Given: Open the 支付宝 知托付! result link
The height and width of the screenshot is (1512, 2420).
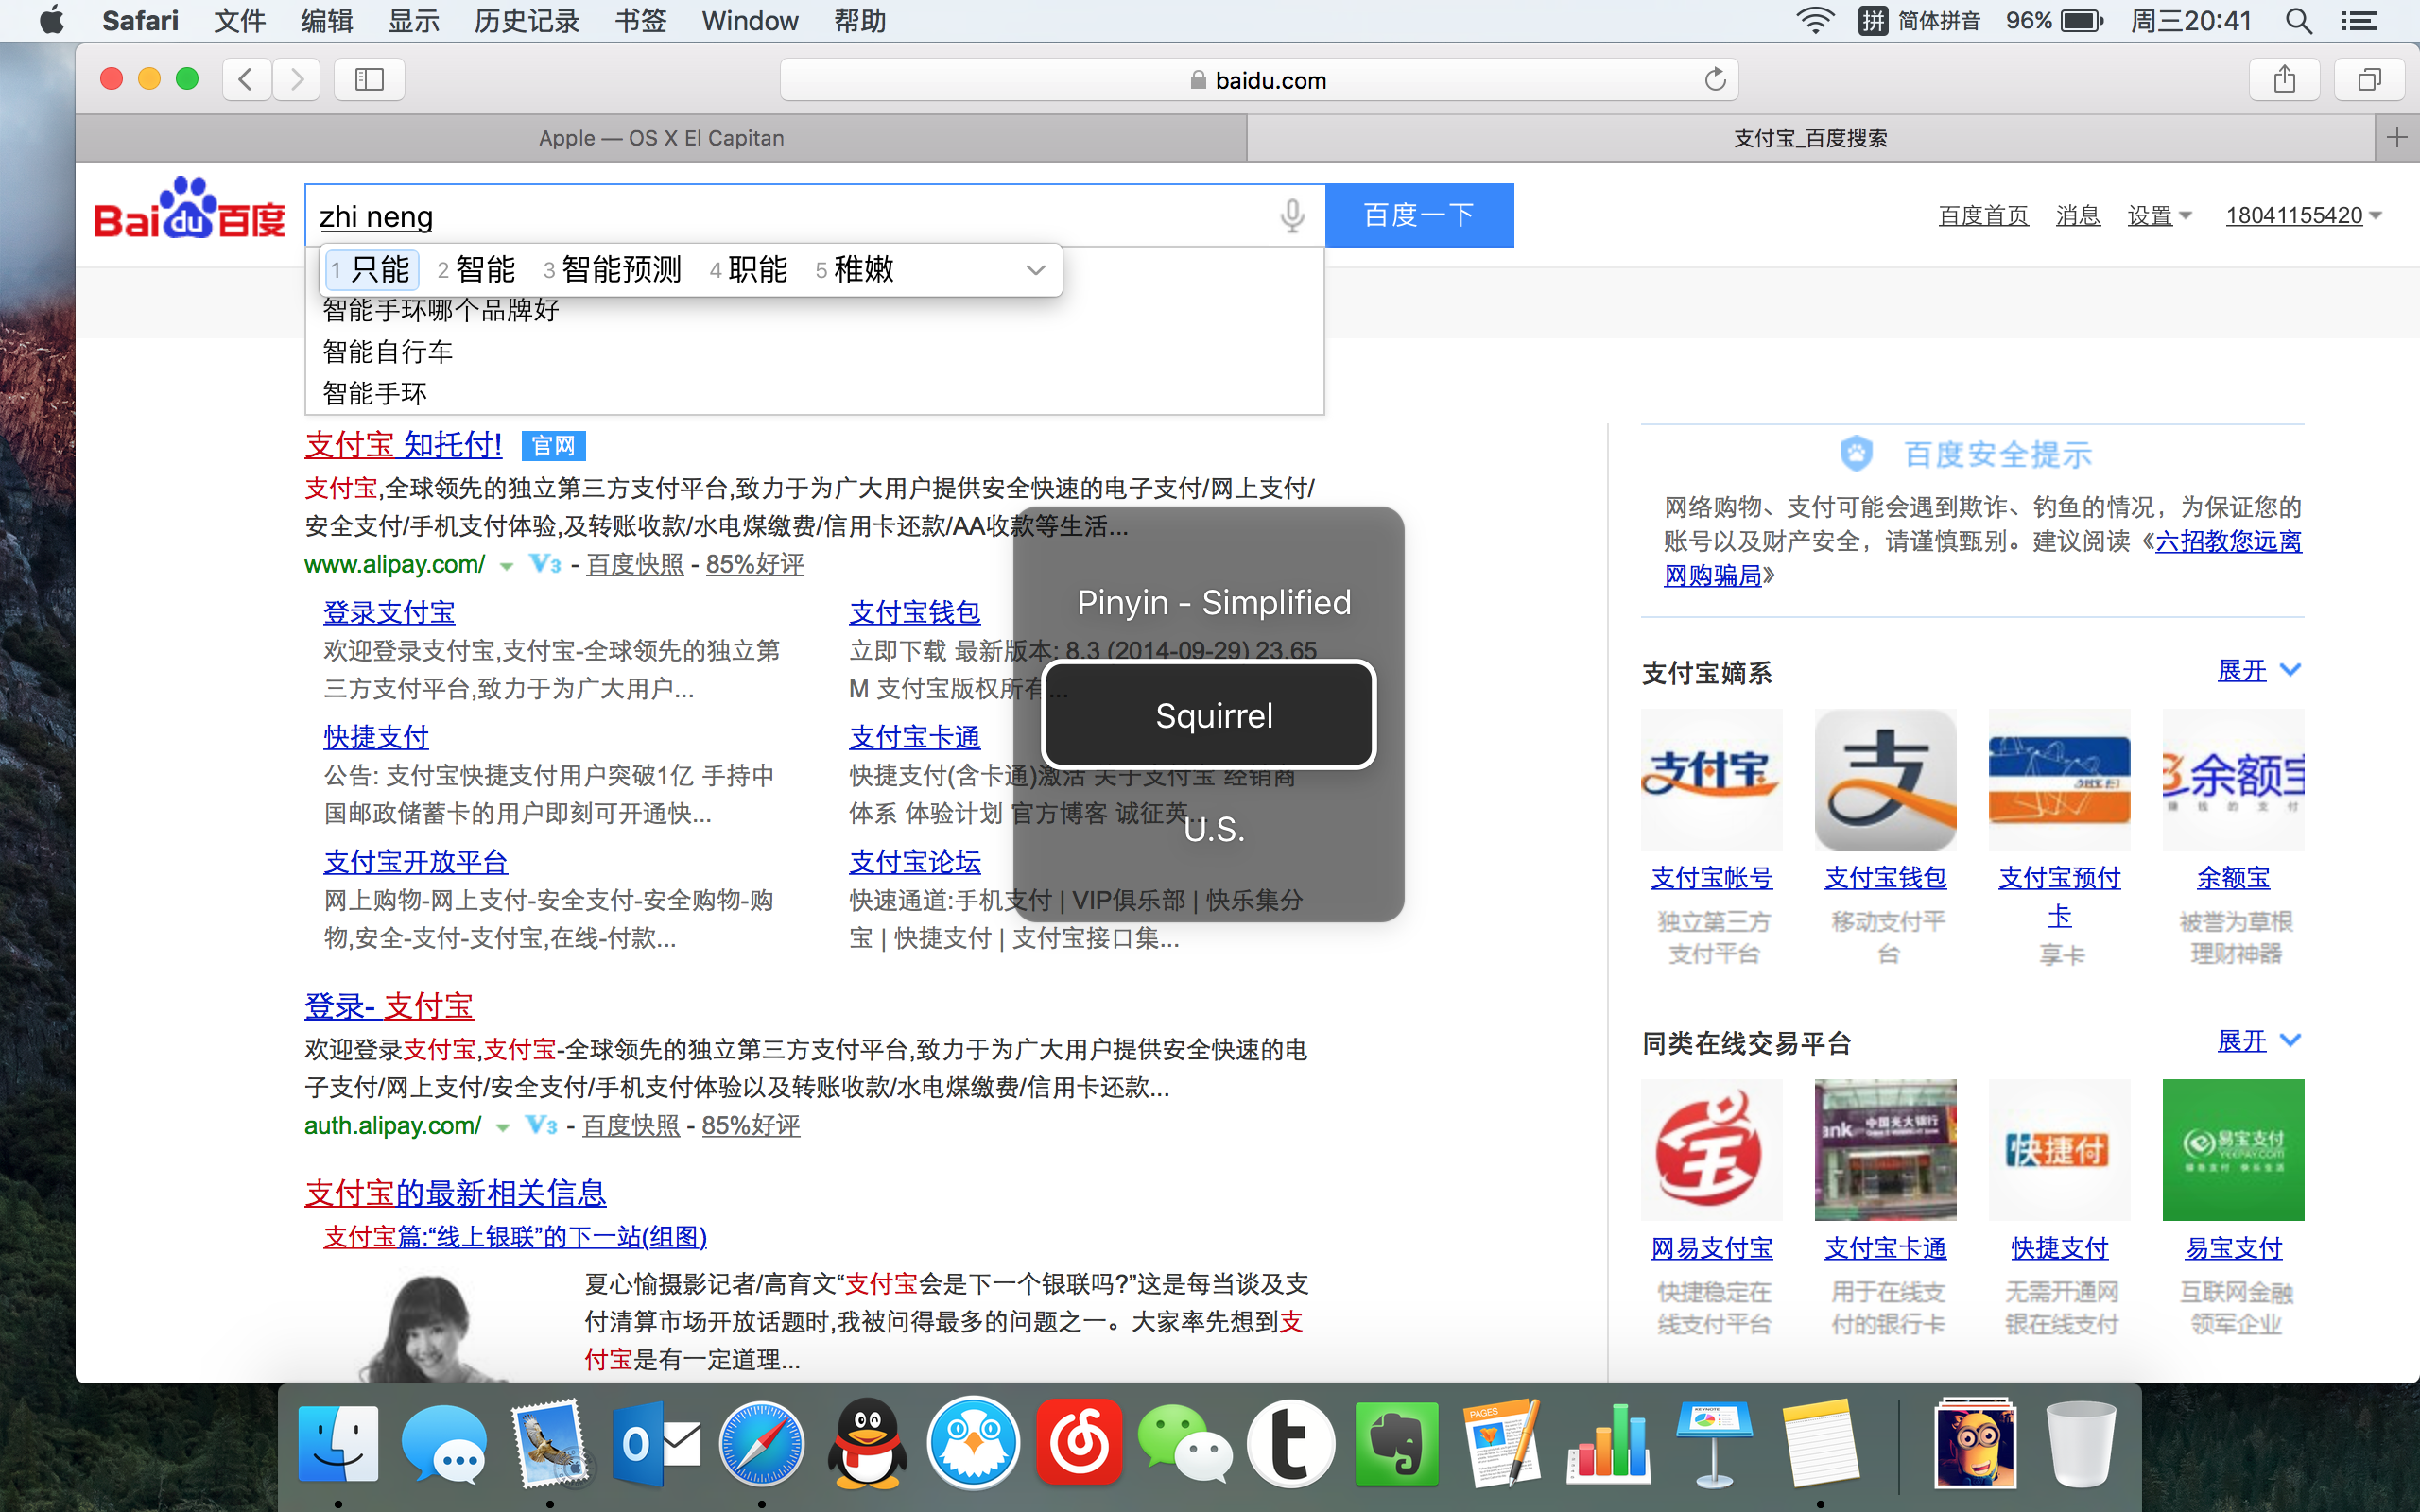Looking at the screenshot, I should (x=403, y=445).
